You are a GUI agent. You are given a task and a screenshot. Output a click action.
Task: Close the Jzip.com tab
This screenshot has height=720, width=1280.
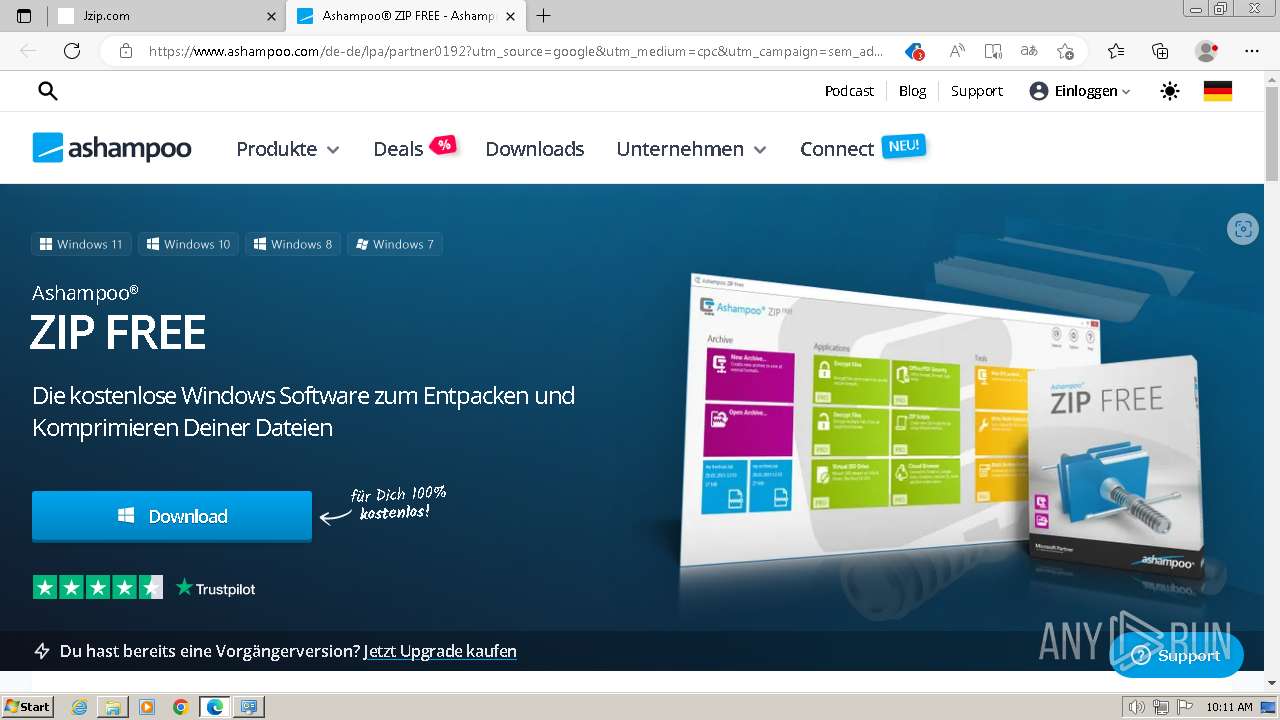[271, 16]
